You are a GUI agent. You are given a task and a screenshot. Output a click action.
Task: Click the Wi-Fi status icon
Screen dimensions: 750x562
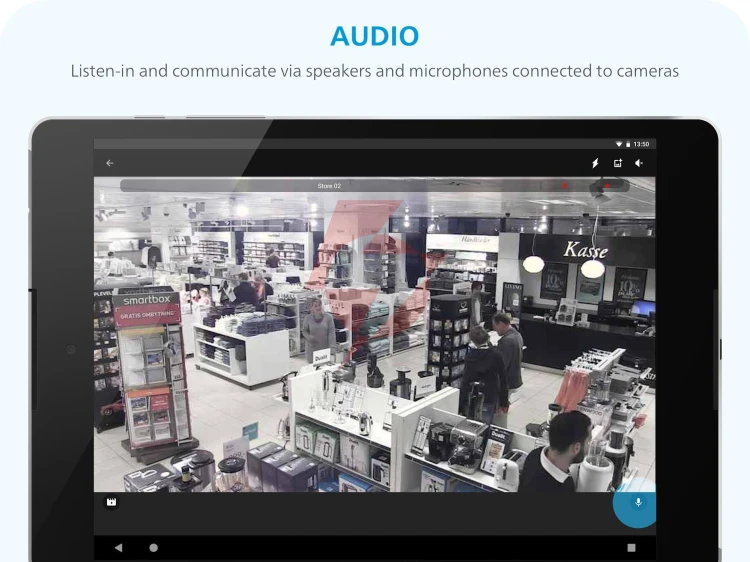[x=618, y=144]
